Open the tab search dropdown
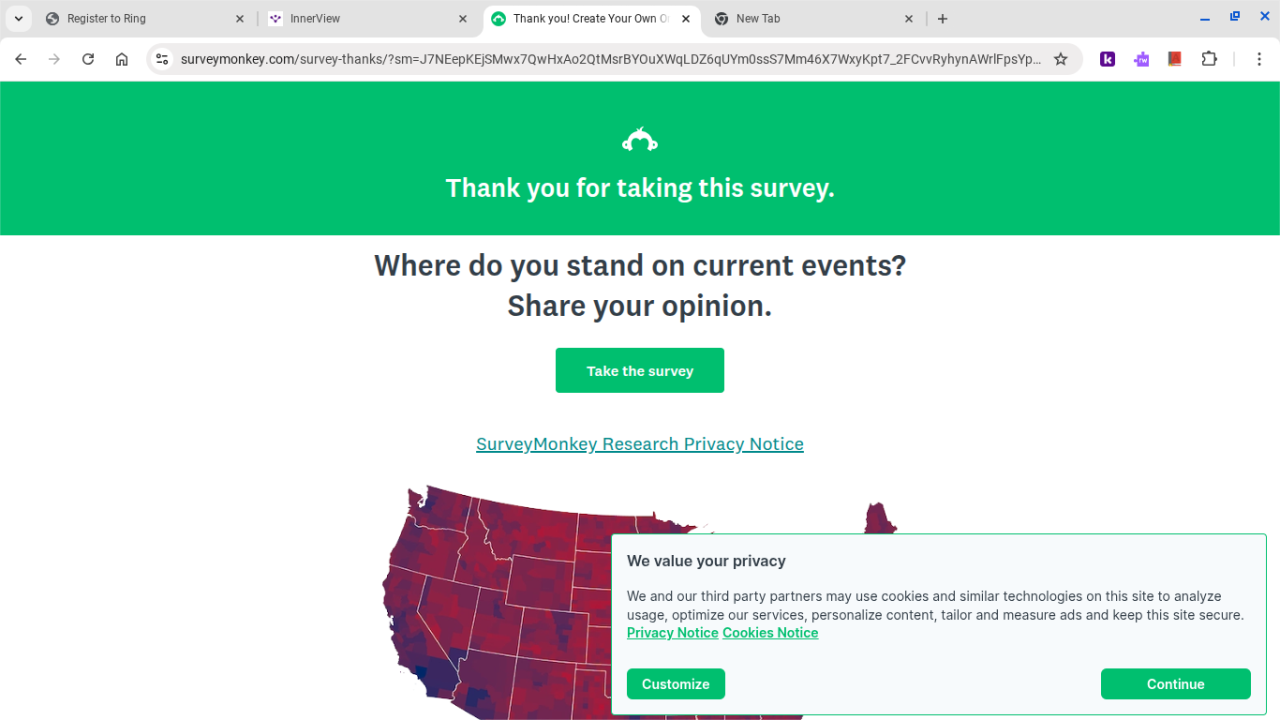The height and width of the screenshot is (720, 1280). pyautogui.click(x=18, y=18)
